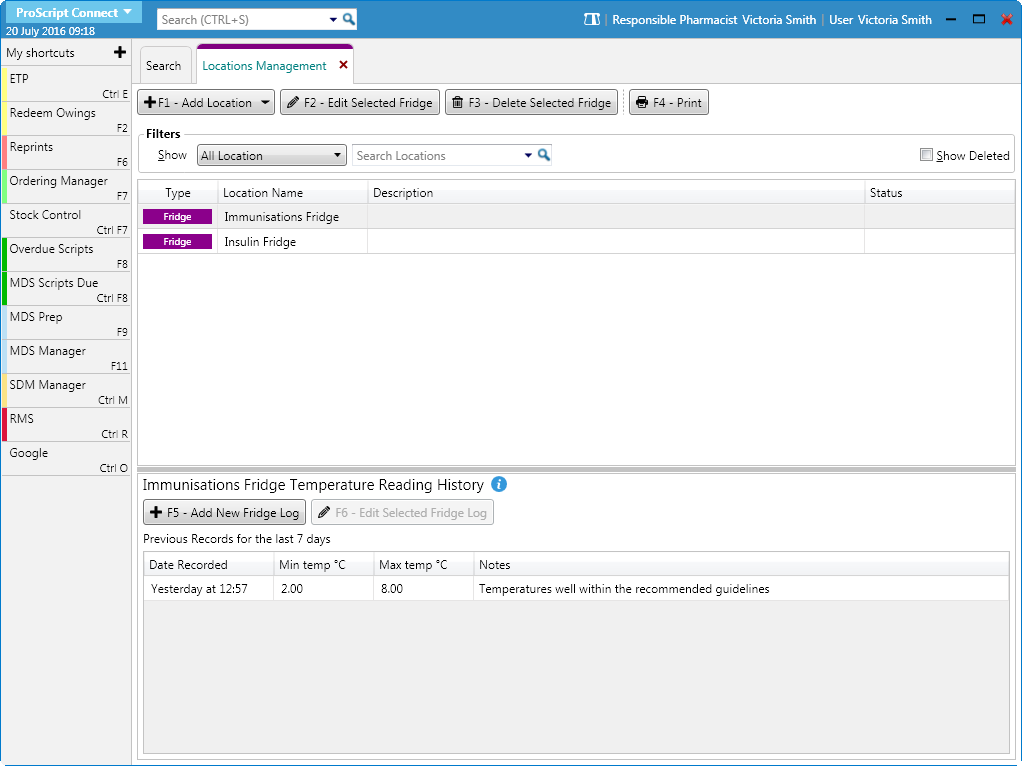Expand the Search Locations dropdown arrow
This screenshot has width=1022, height=766.
(528, 155)
